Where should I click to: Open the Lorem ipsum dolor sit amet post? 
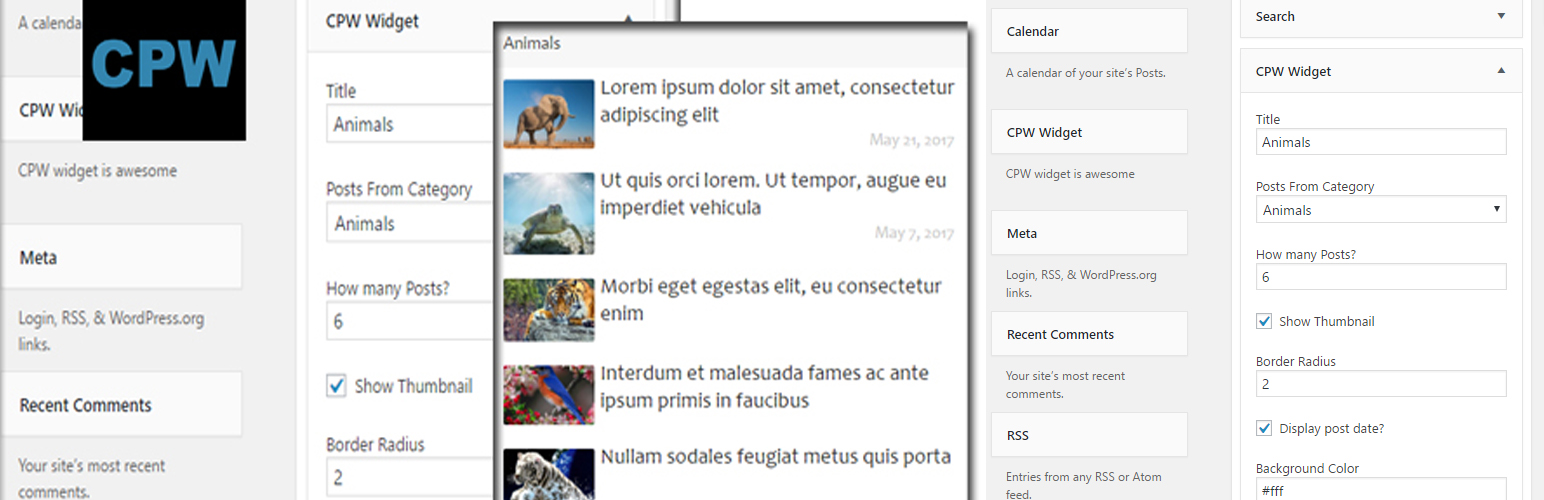point(777,101)
